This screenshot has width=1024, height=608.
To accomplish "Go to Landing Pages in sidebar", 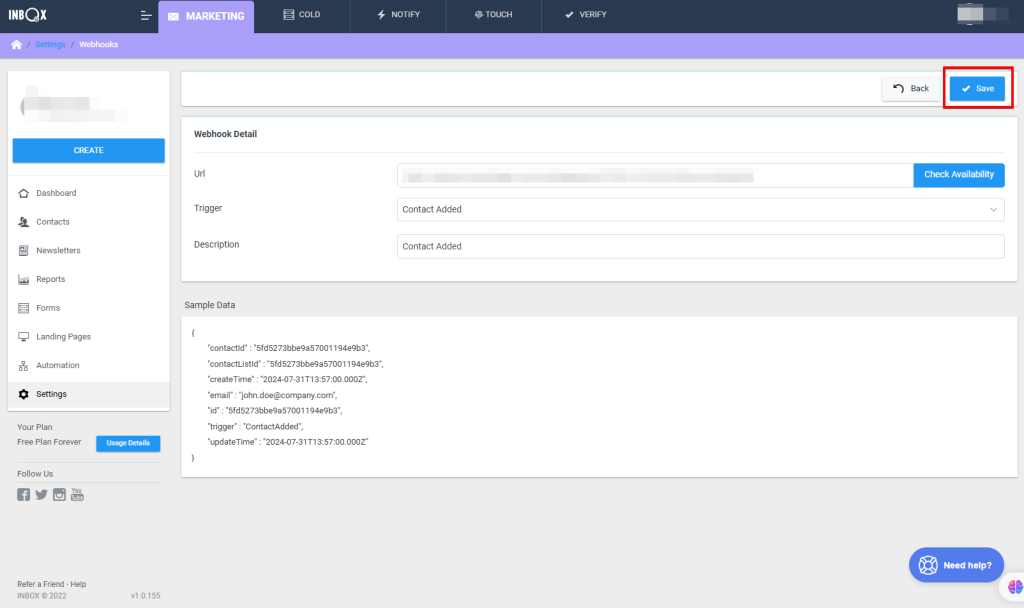I will click(63, 337).
